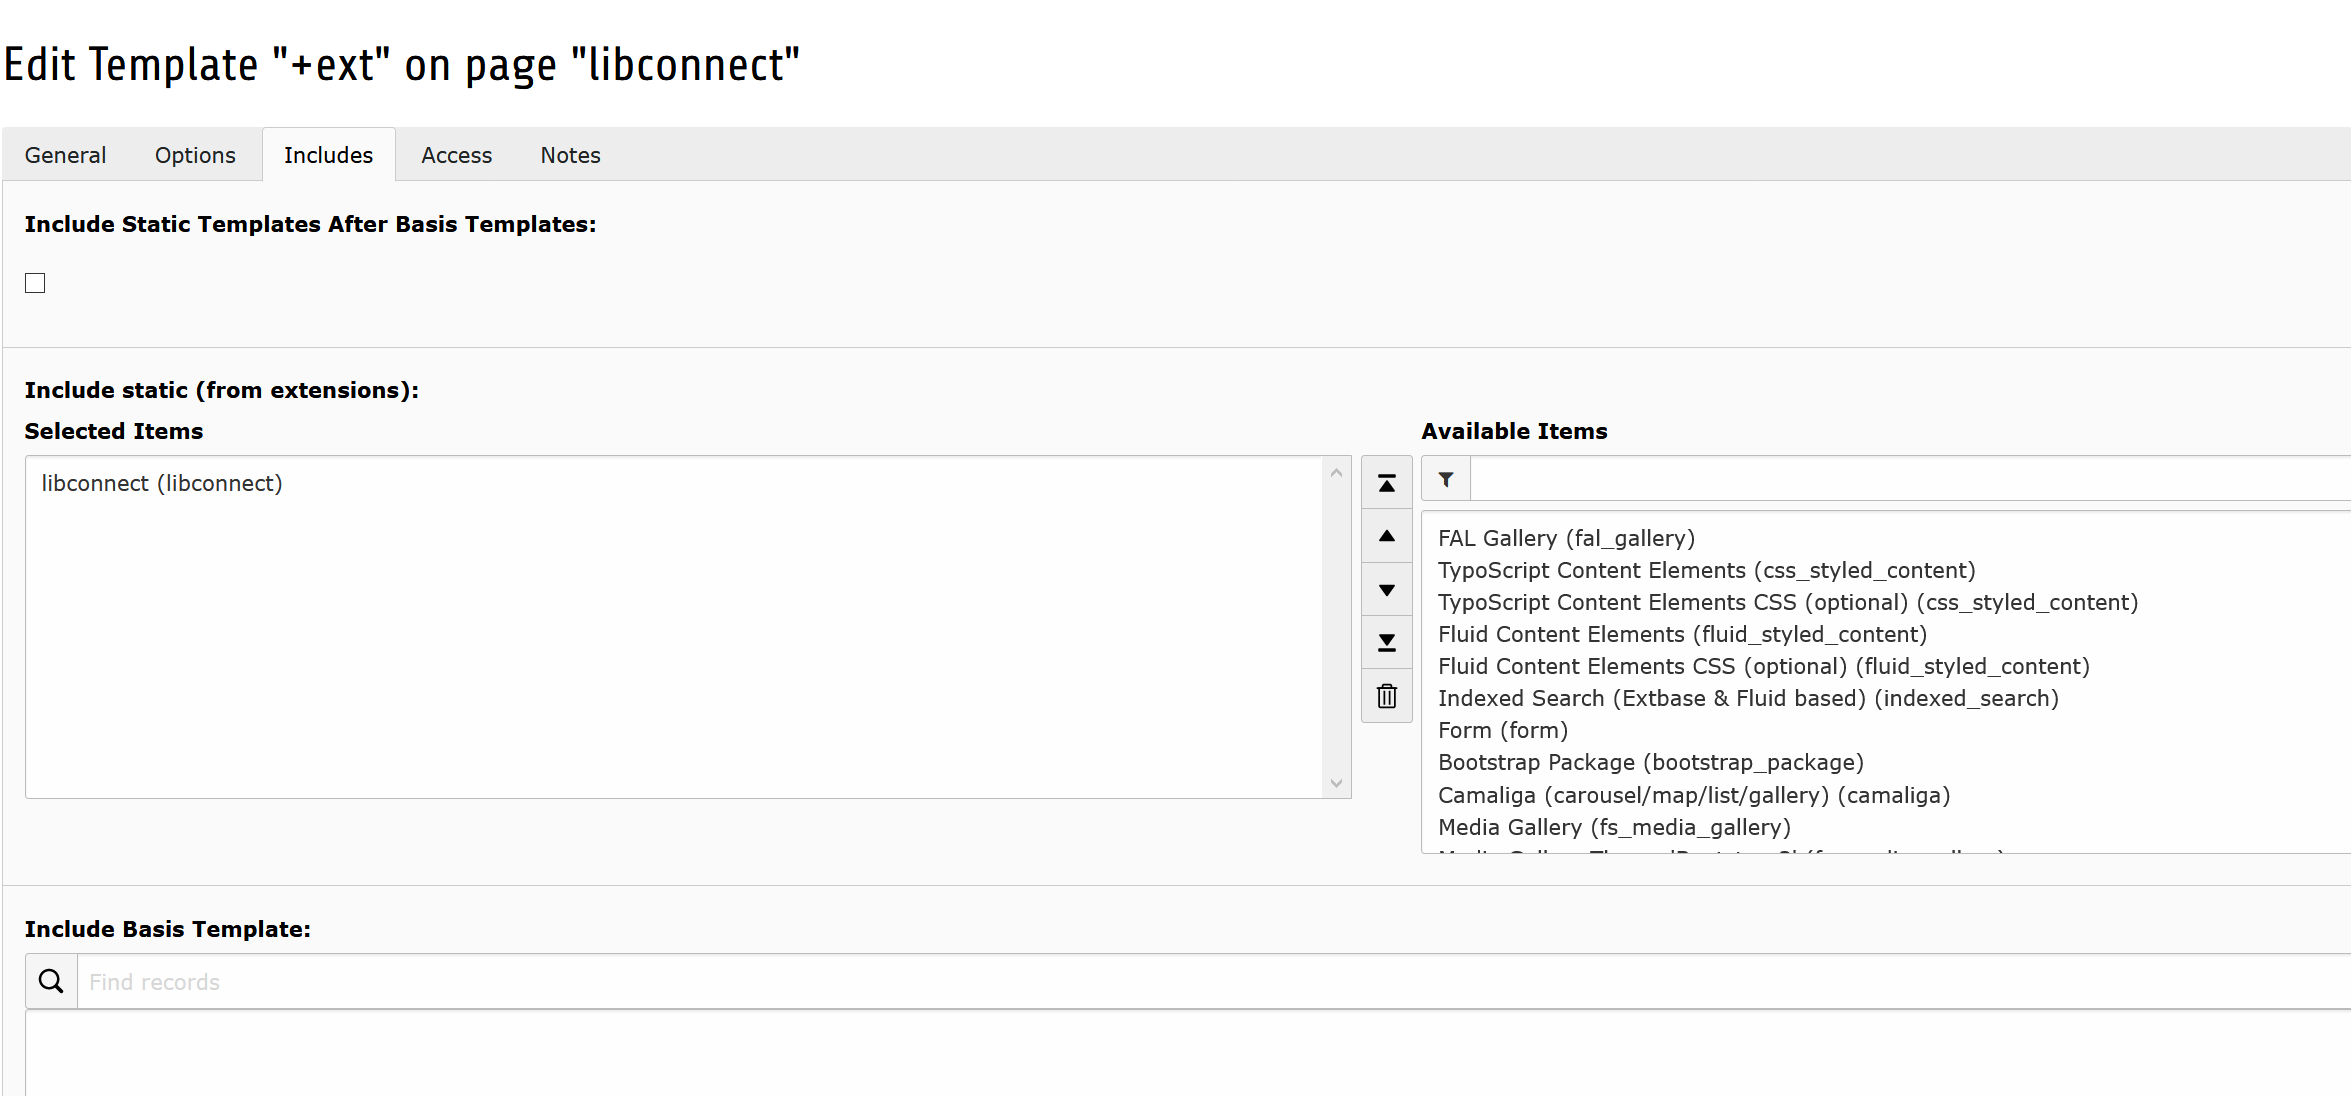Choose Bootstrap Package from Available Items
The height and width of the screenshot is (1096, 2351).
[1650, 762]
